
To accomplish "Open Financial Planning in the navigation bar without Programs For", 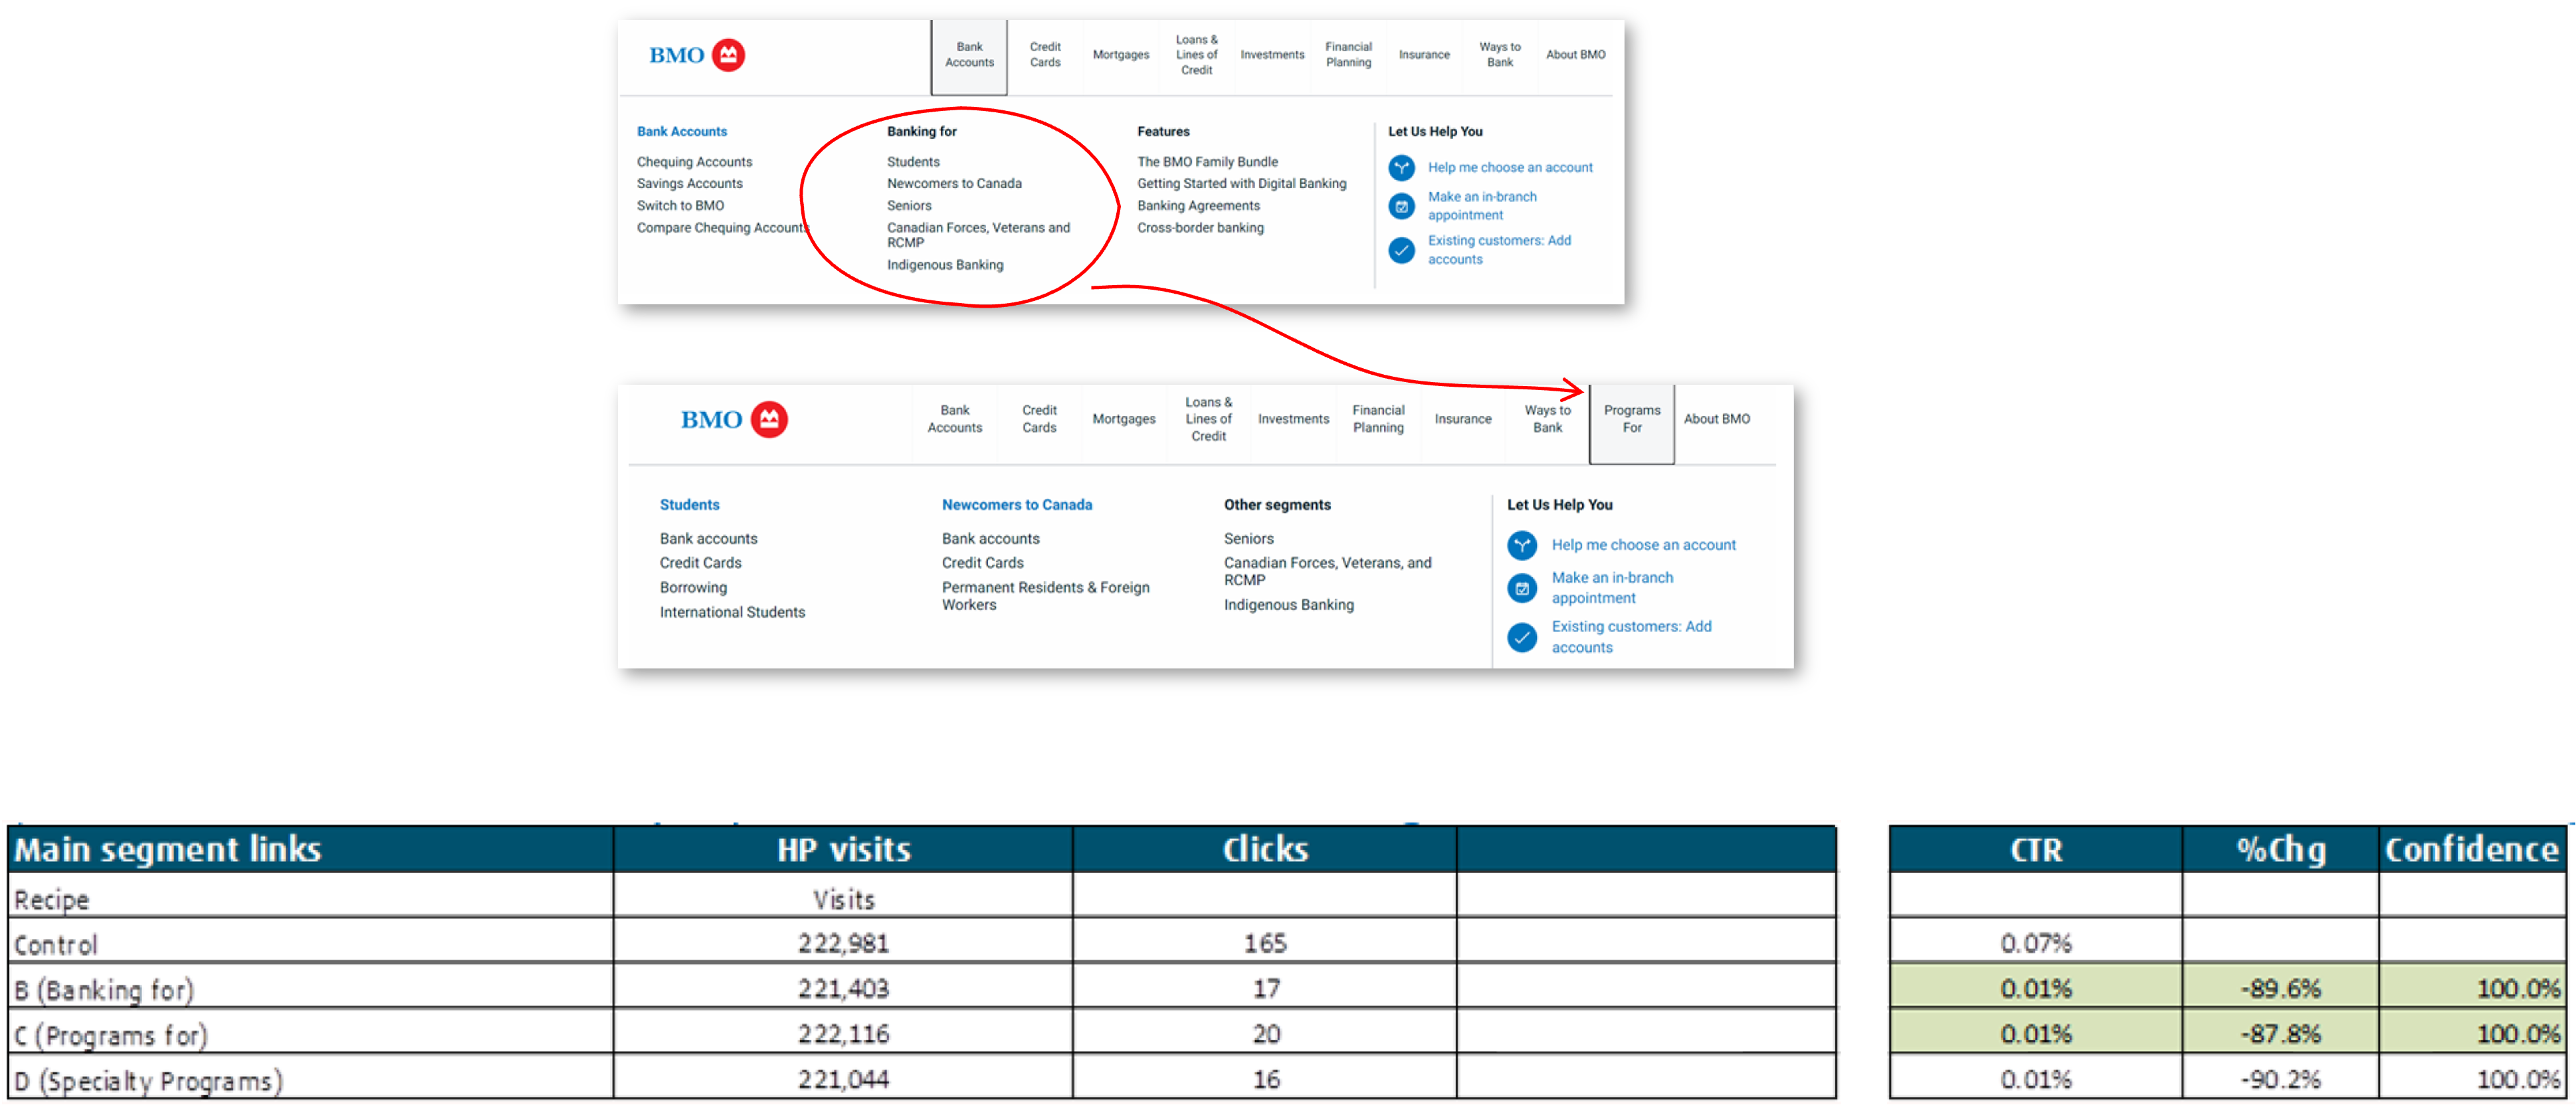I will click(1348, 55).
